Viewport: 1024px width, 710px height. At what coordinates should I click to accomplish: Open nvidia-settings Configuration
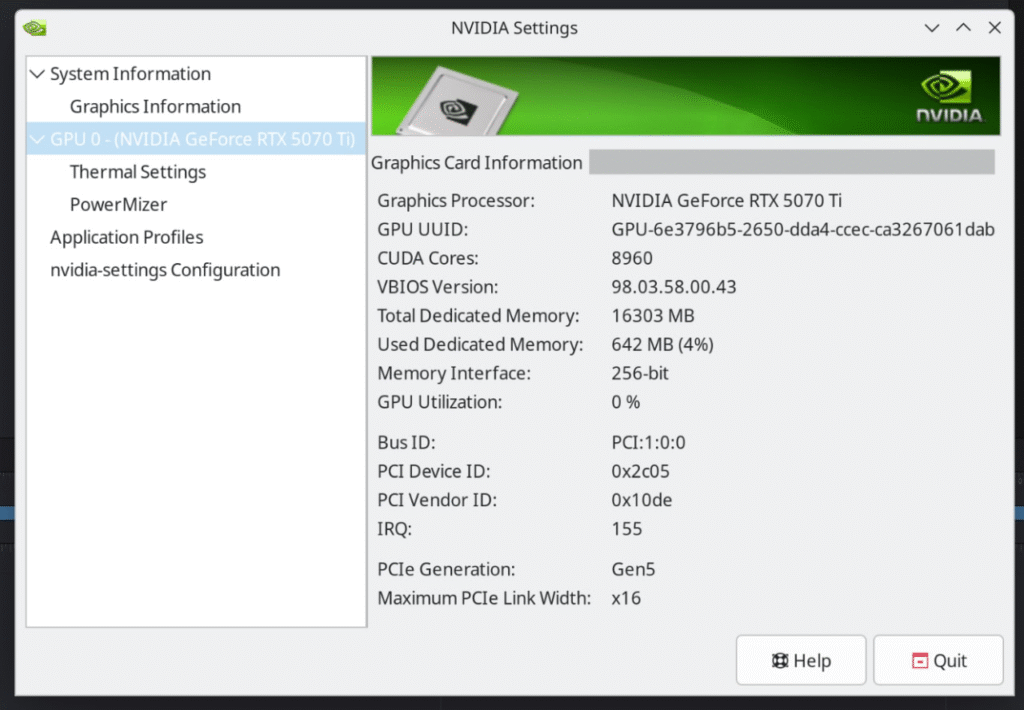[x=165, y=270]
